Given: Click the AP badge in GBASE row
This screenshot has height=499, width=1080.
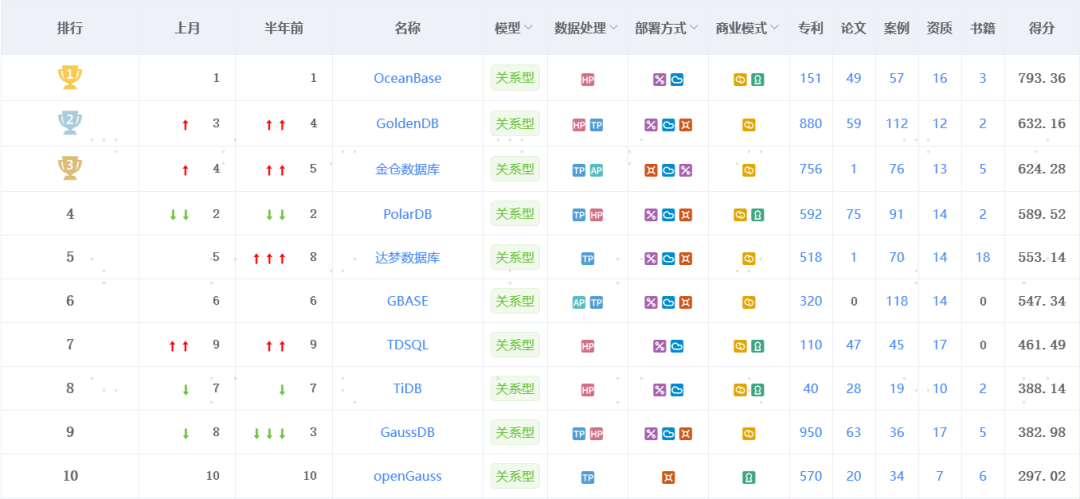Looking at the screenshot, I should pyautogui.click(x=579, y=303).
